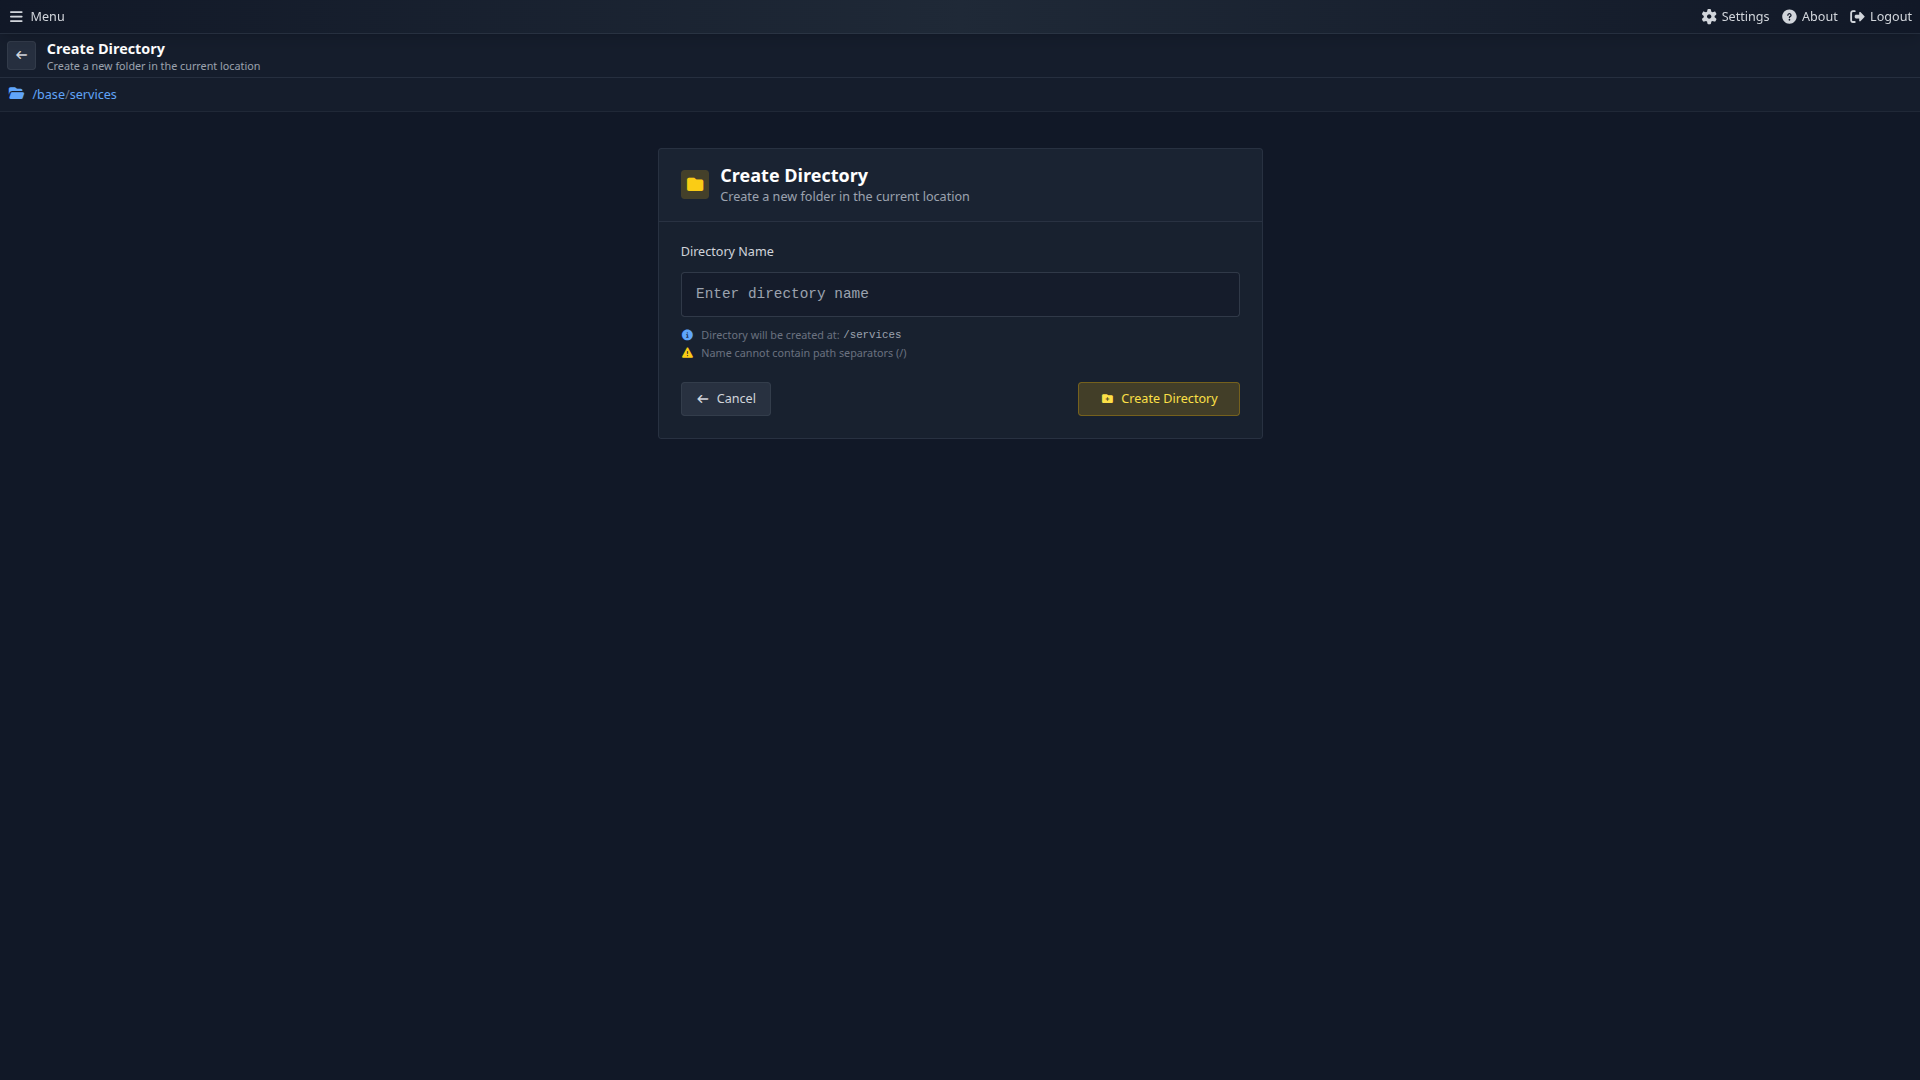1920x1080 pixels.
Task: Click the Cancel button
Action: tap(725, 398)
